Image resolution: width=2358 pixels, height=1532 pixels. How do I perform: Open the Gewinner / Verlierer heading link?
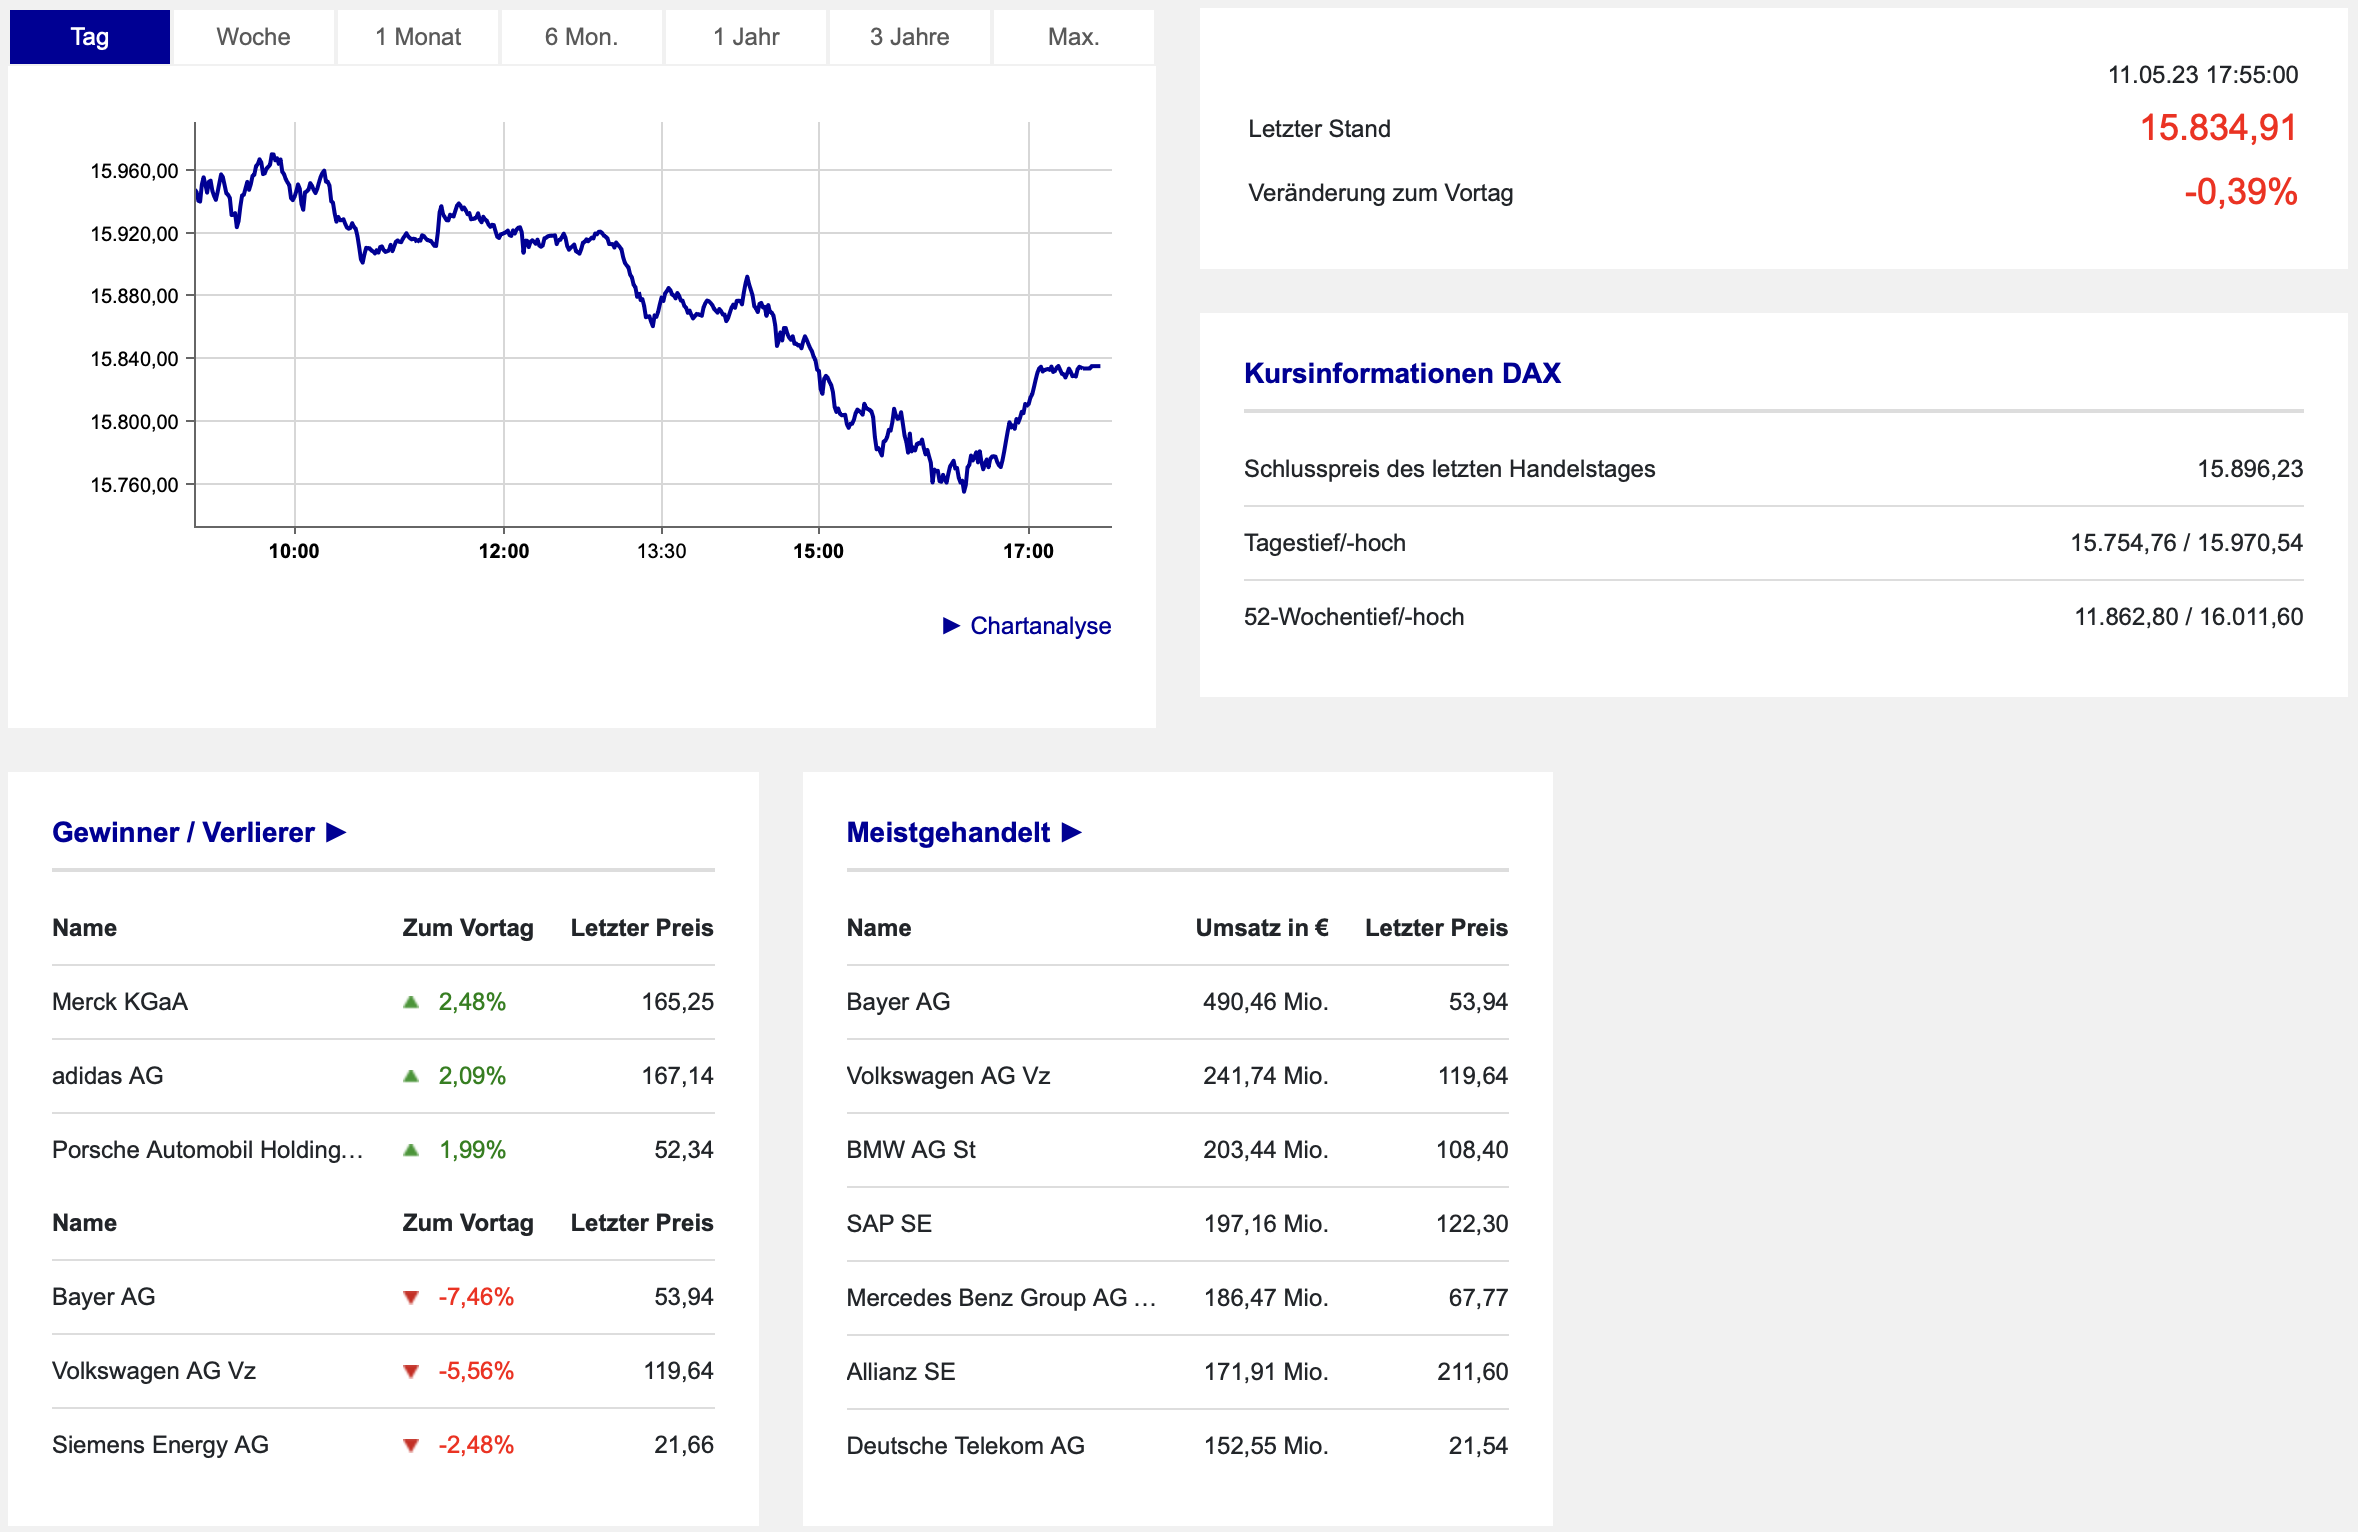pos(183,832)
